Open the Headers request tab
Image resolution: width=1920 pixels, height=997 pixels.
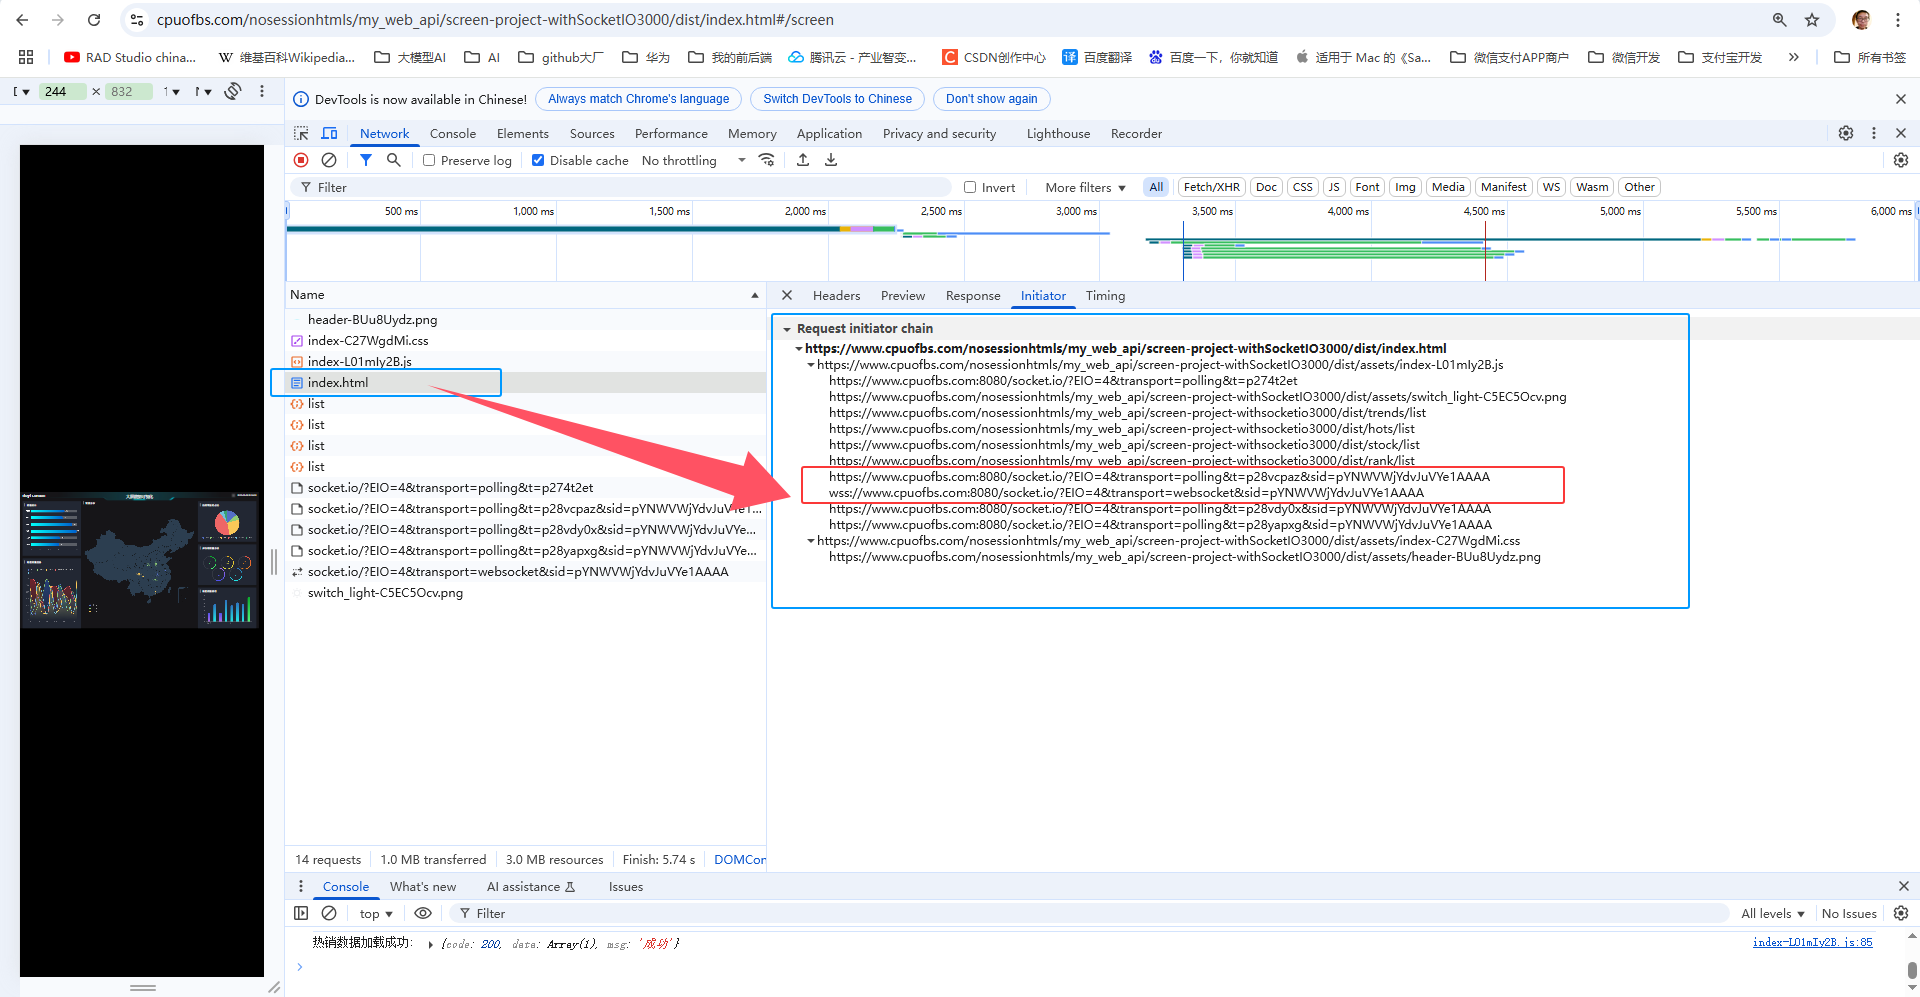836,295
